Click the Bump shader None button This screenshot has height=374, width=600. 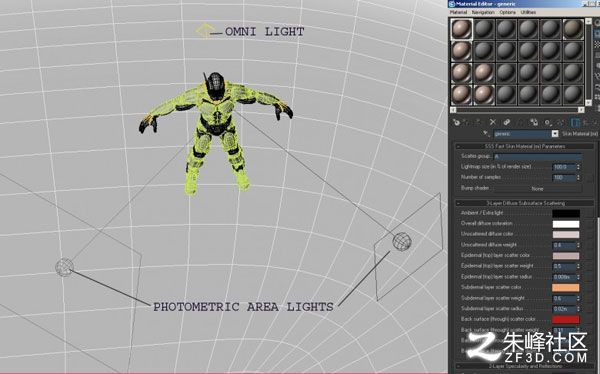(x=537, y=189)
